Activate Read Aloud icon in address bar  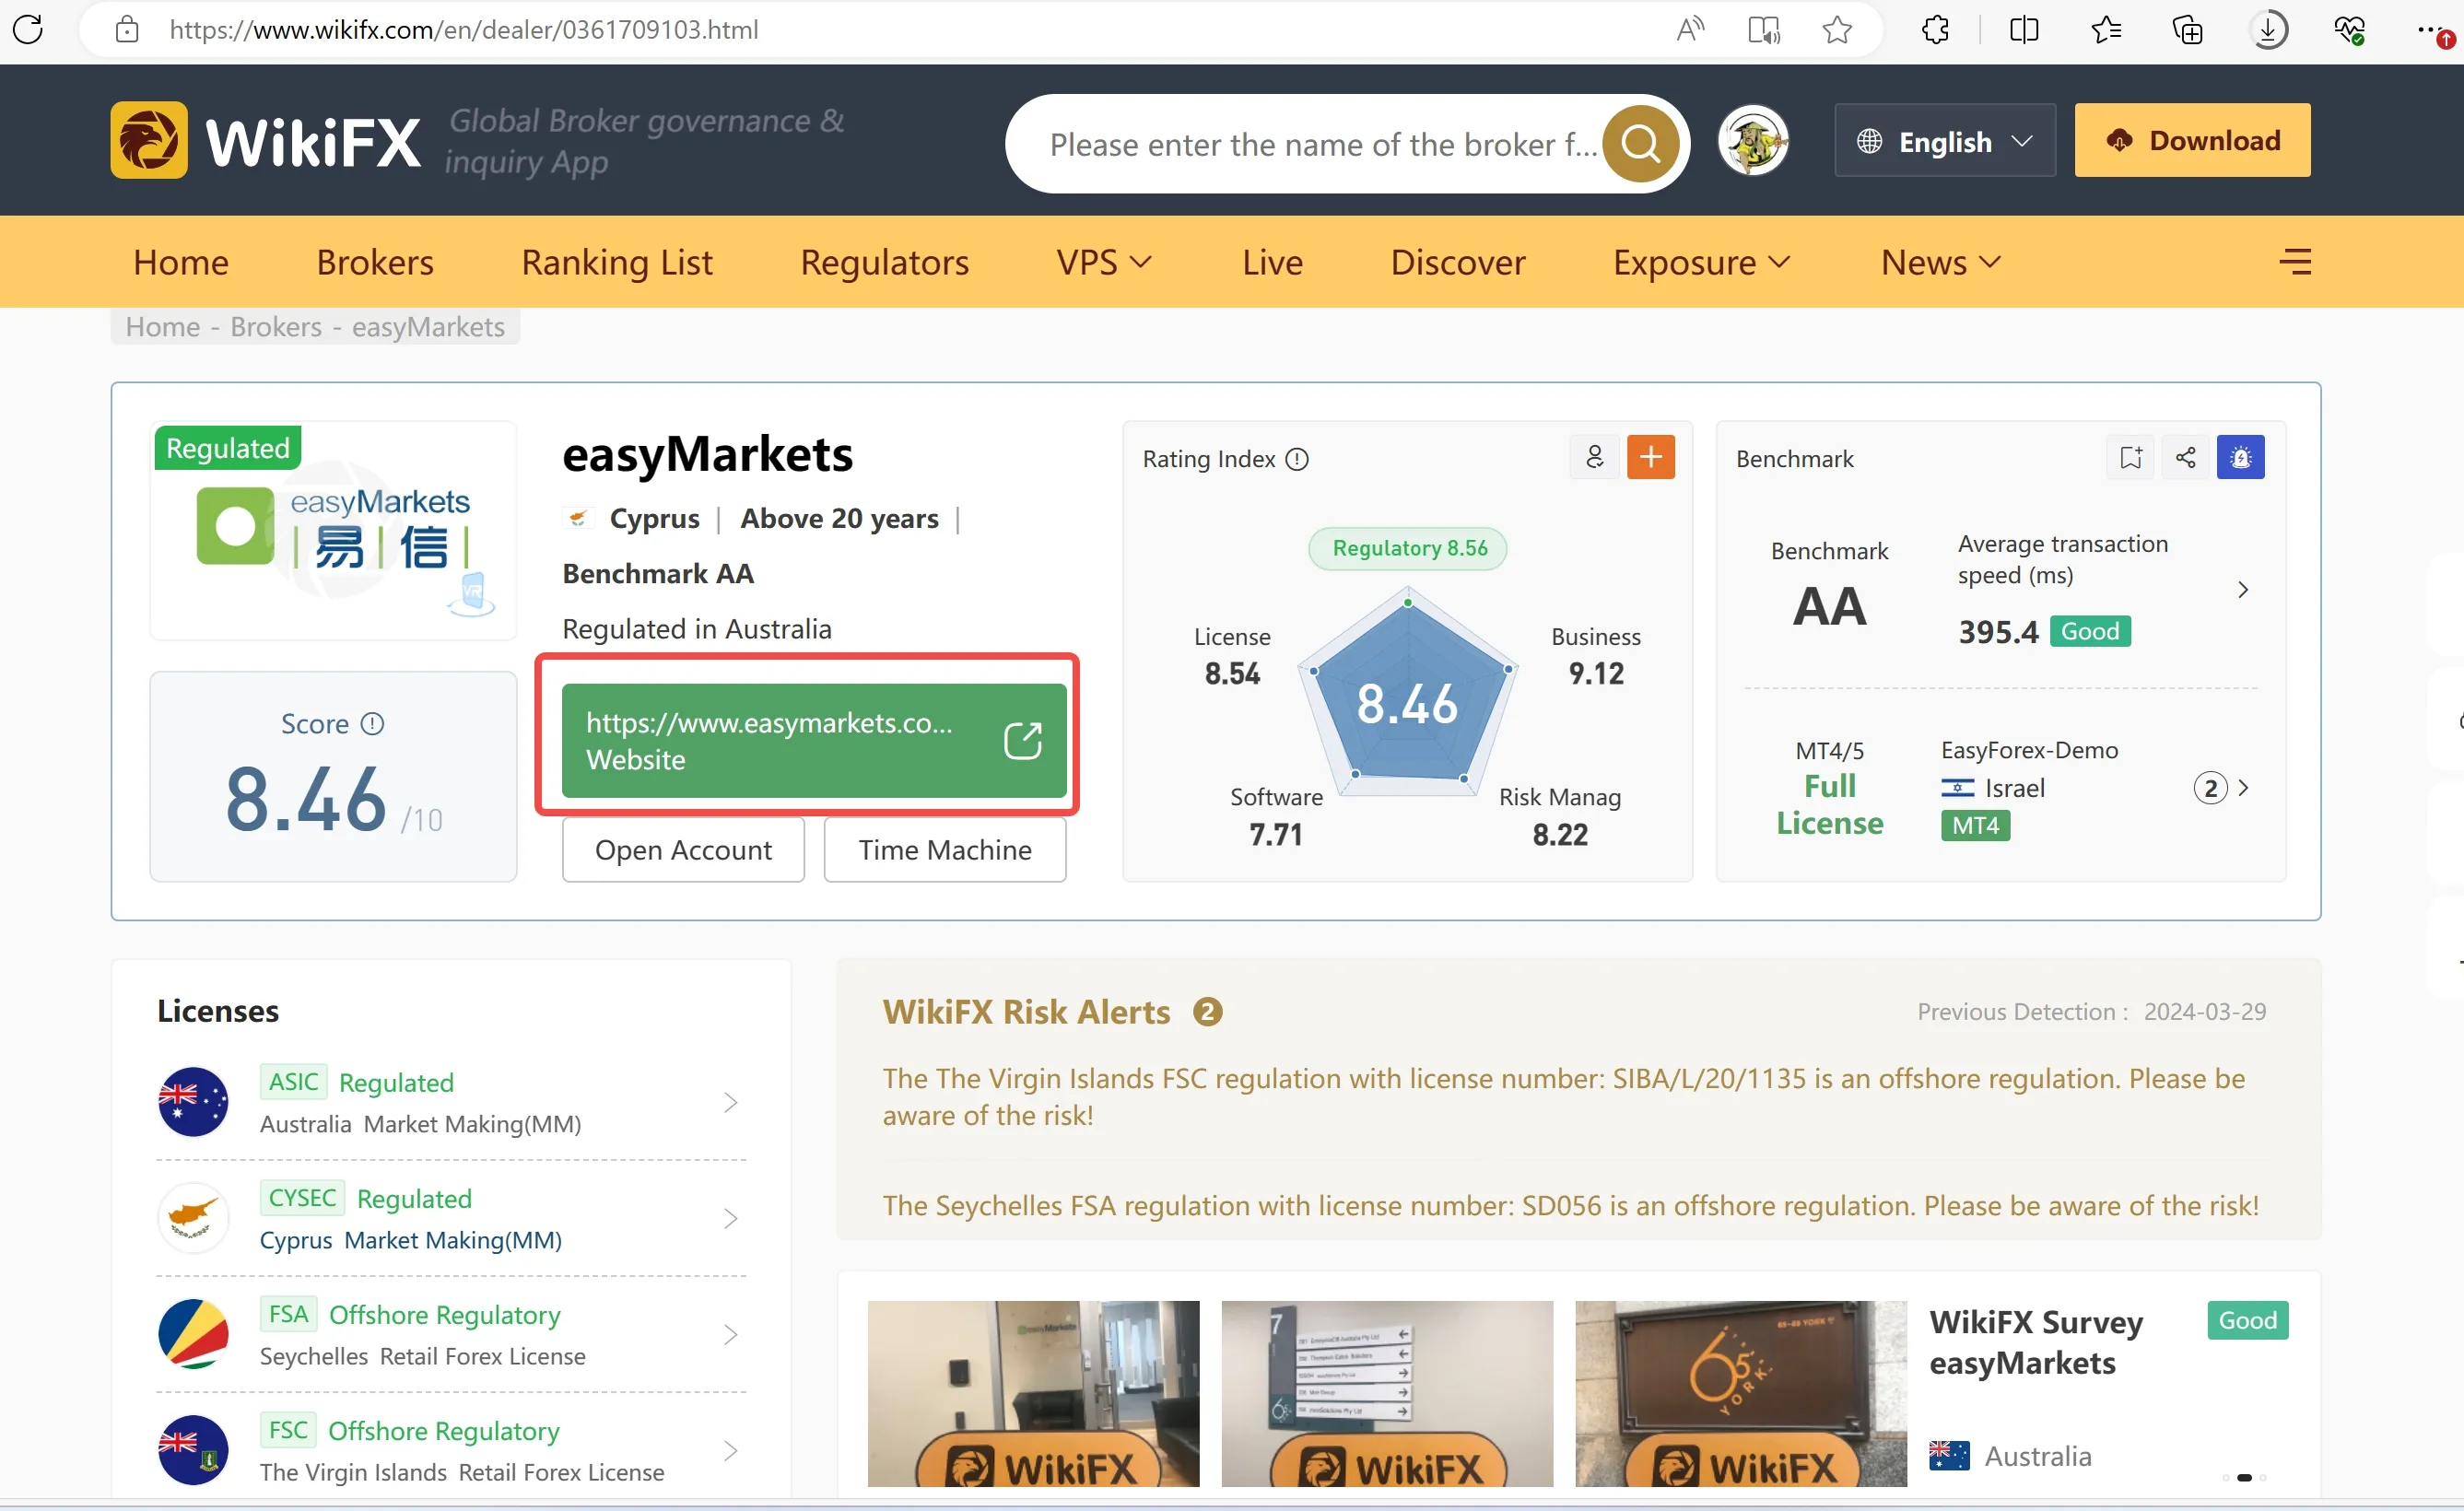1690,29
